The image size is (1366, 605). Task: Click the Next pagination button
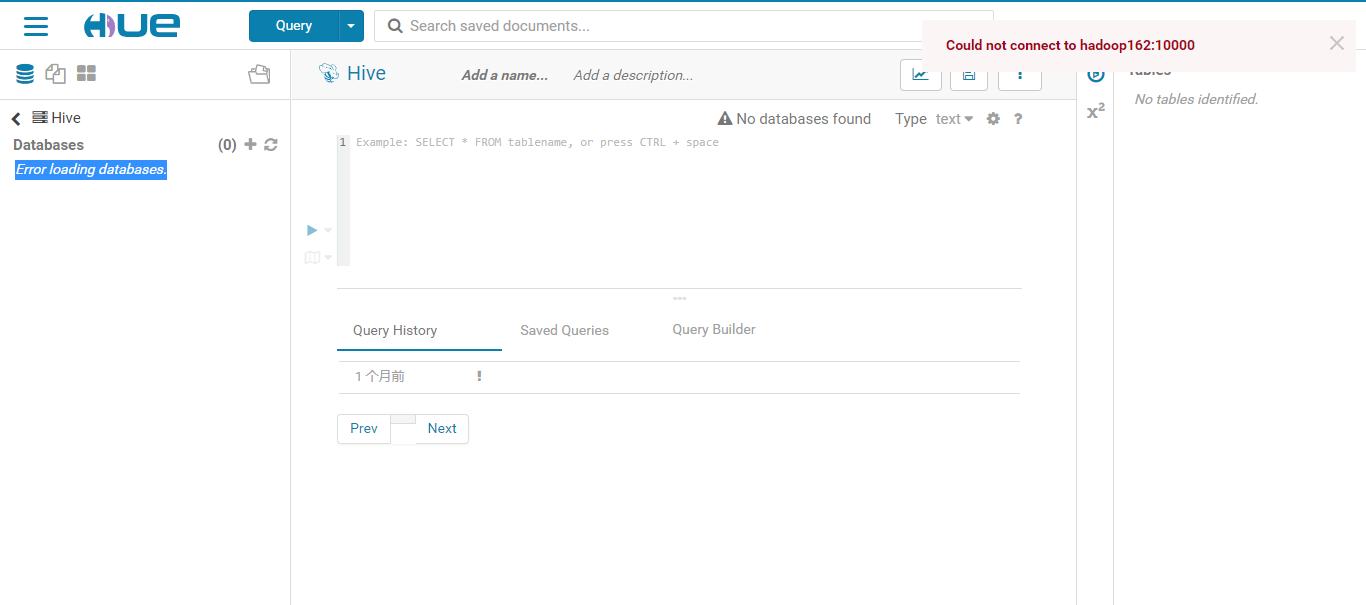[442, 429]
